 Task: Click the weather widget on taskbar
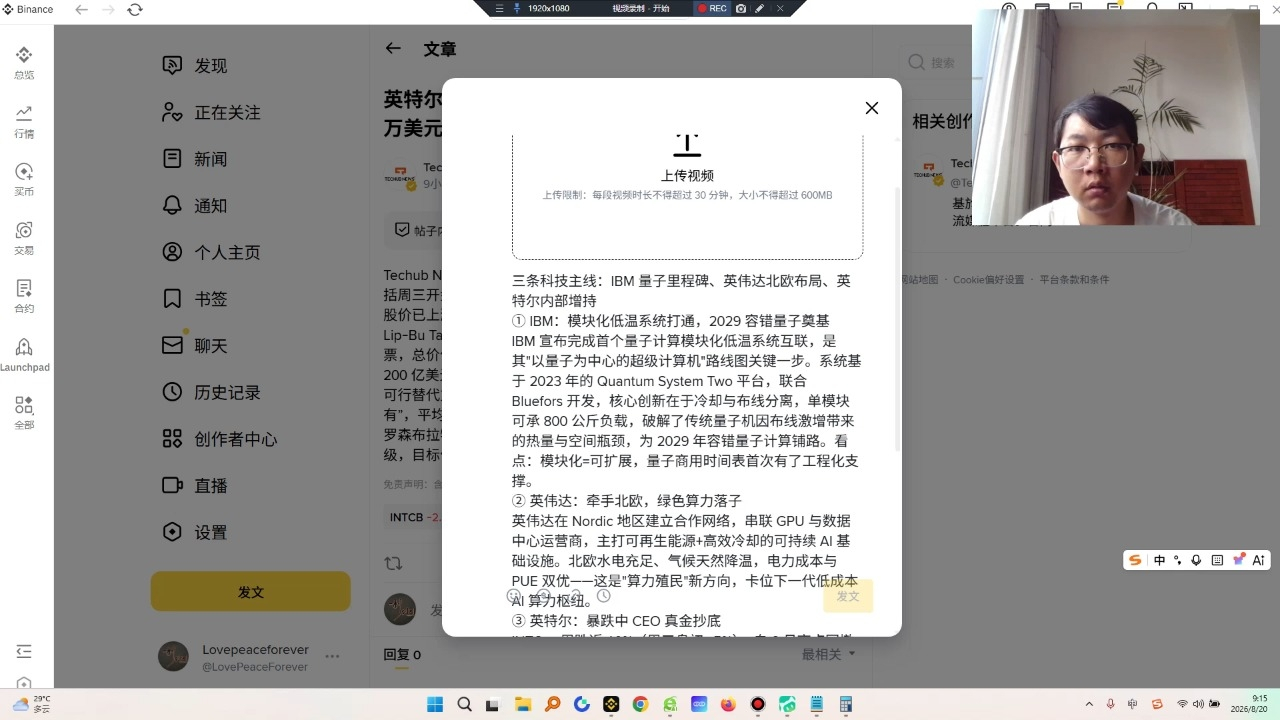pos(31,704)
